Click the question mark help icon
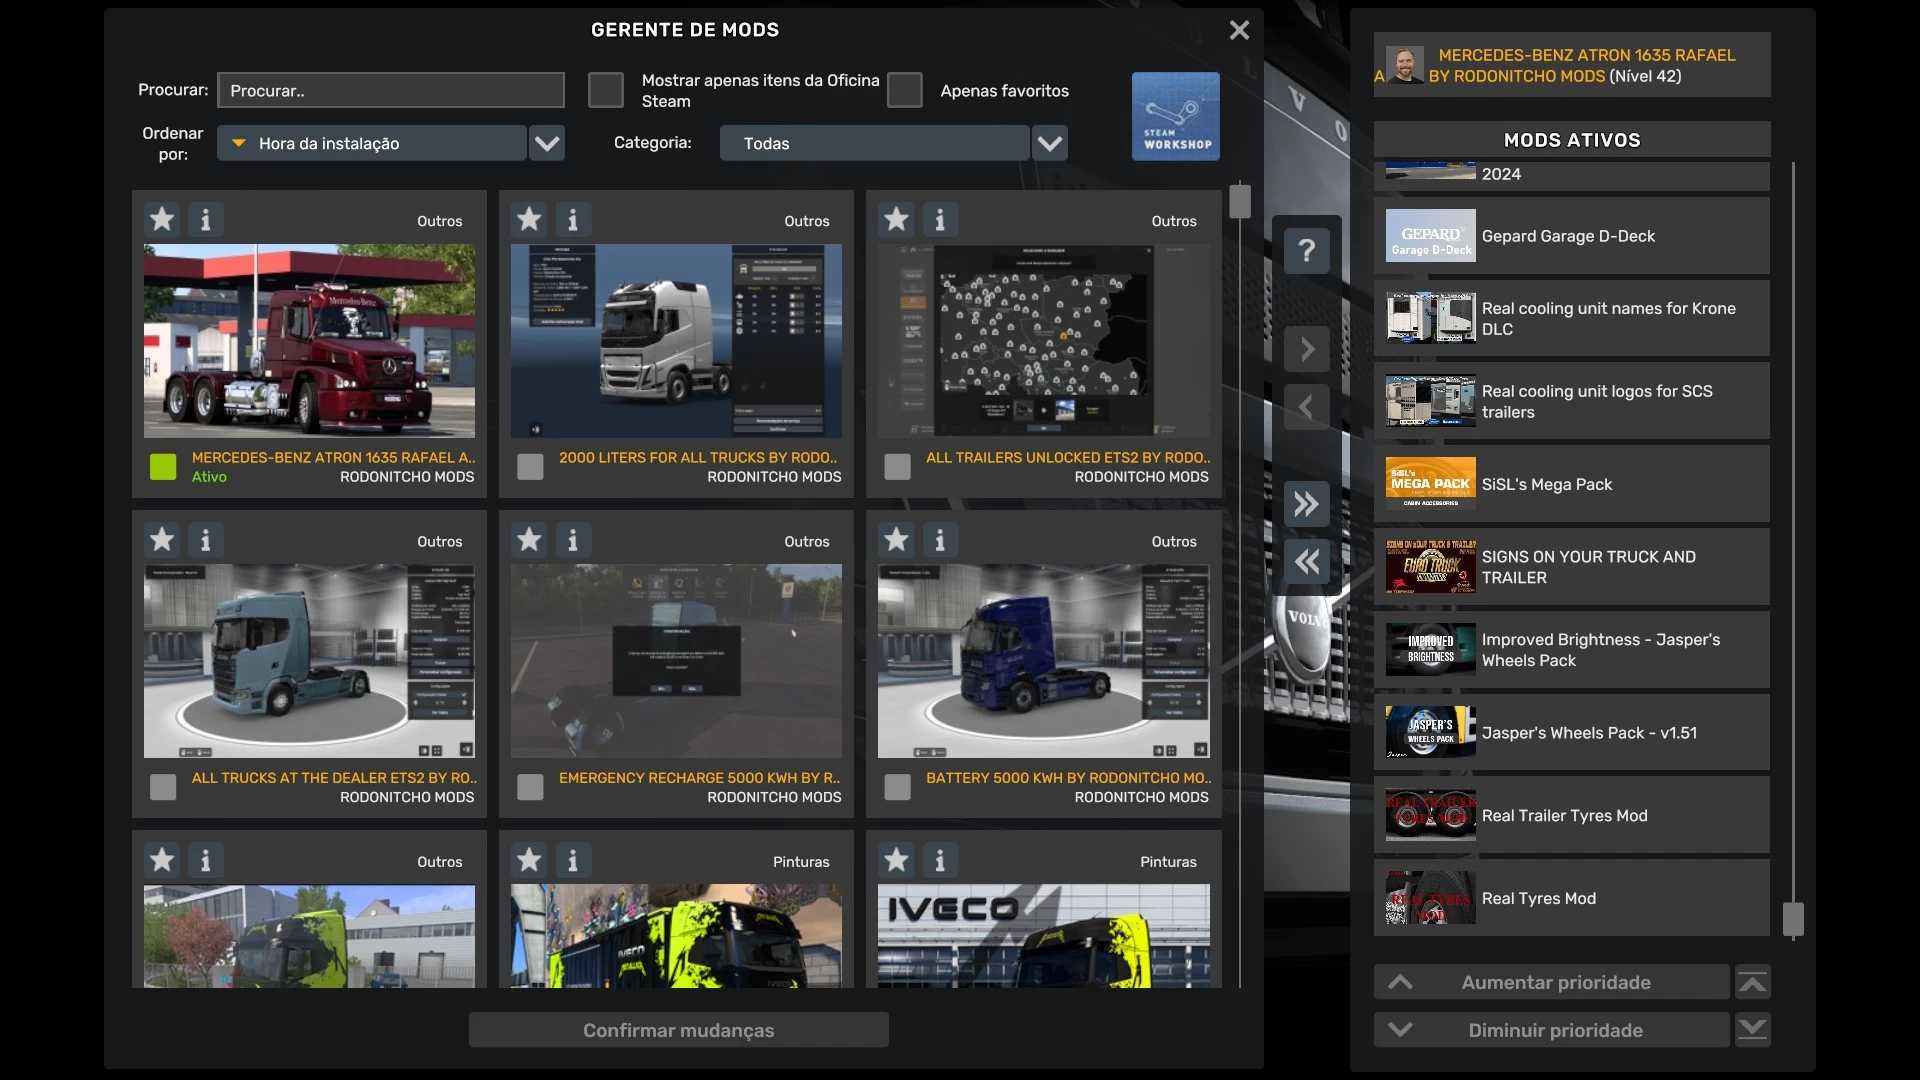The image size is (1920, 1080). coord(1306,250)
